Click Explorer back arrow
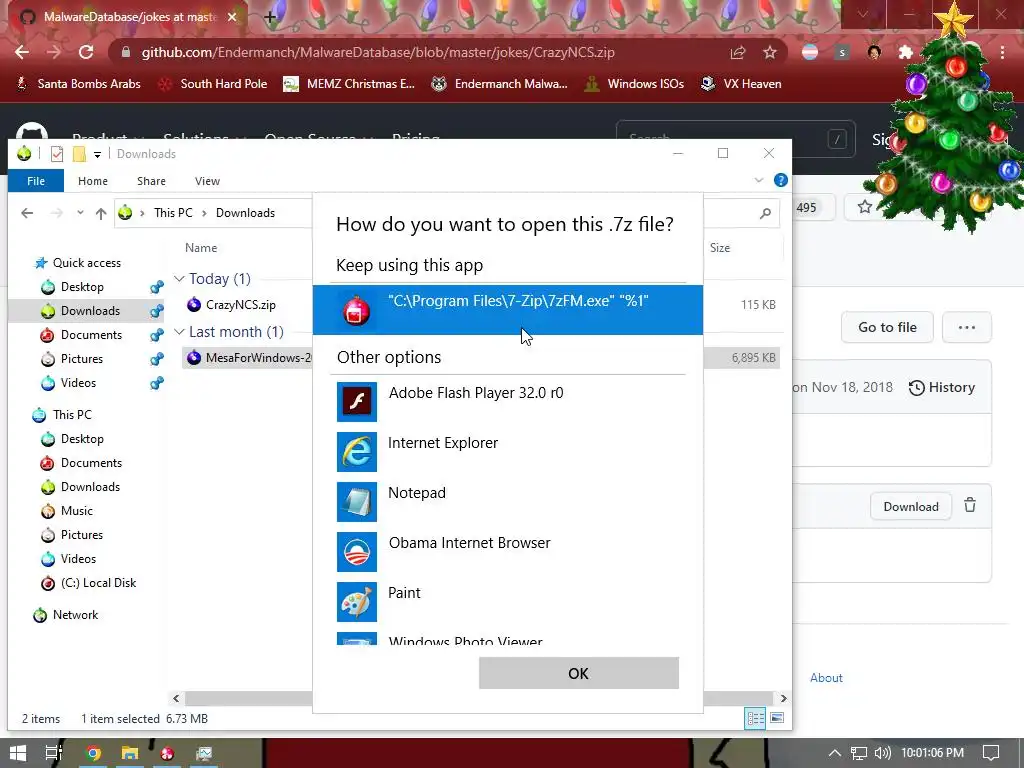1024x768 pixels. point(27,213)
